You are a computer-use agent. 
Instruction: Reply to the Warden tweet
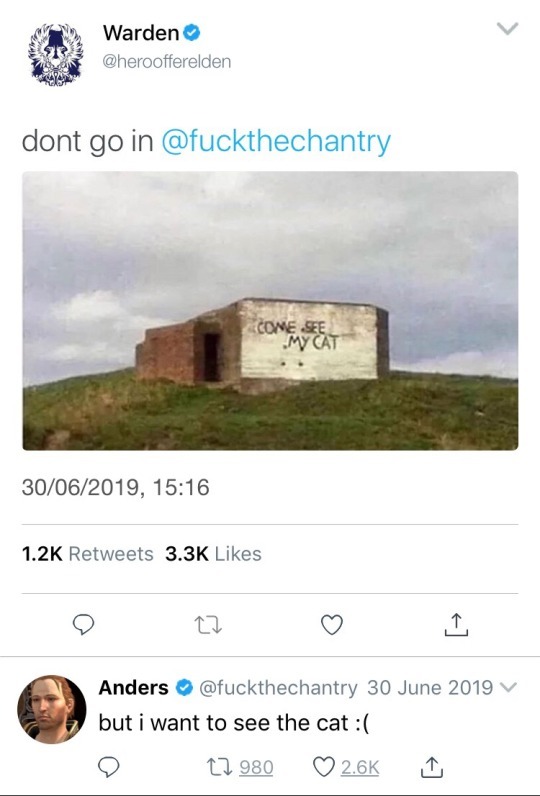(83, 624)
